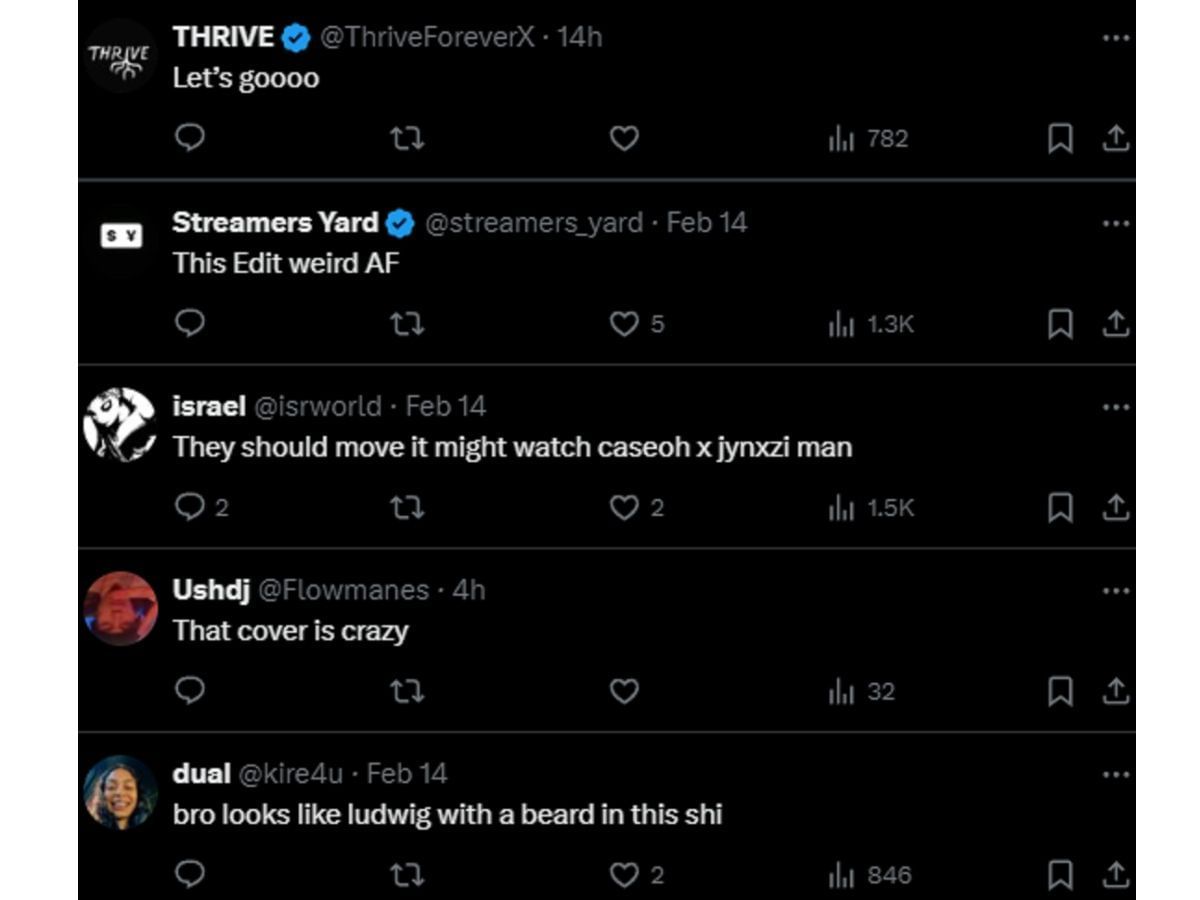
Task: Share dual's tweet about ludwig
Action: pyautogui.click(x=1115, y=875)
